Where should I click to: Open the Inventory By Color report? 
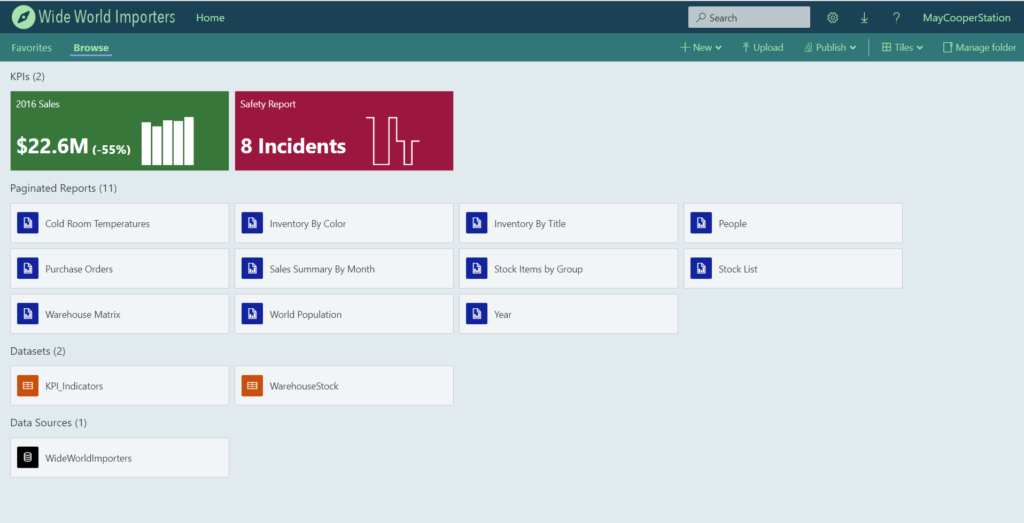(x=344, y=223)
